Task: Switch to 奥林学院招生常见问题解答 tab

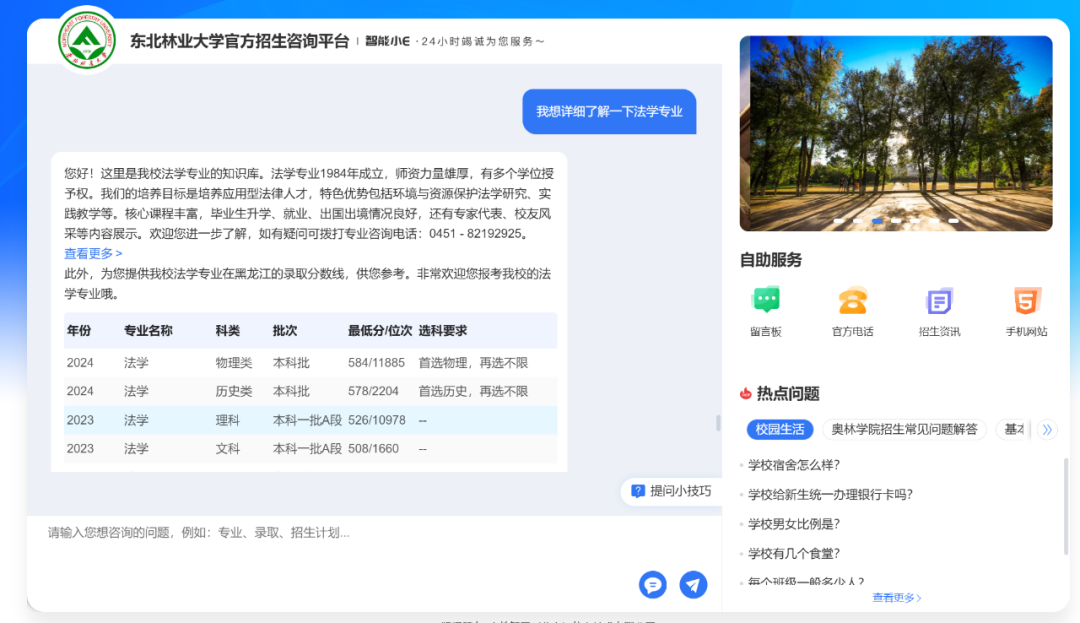Action: point(904,429)
